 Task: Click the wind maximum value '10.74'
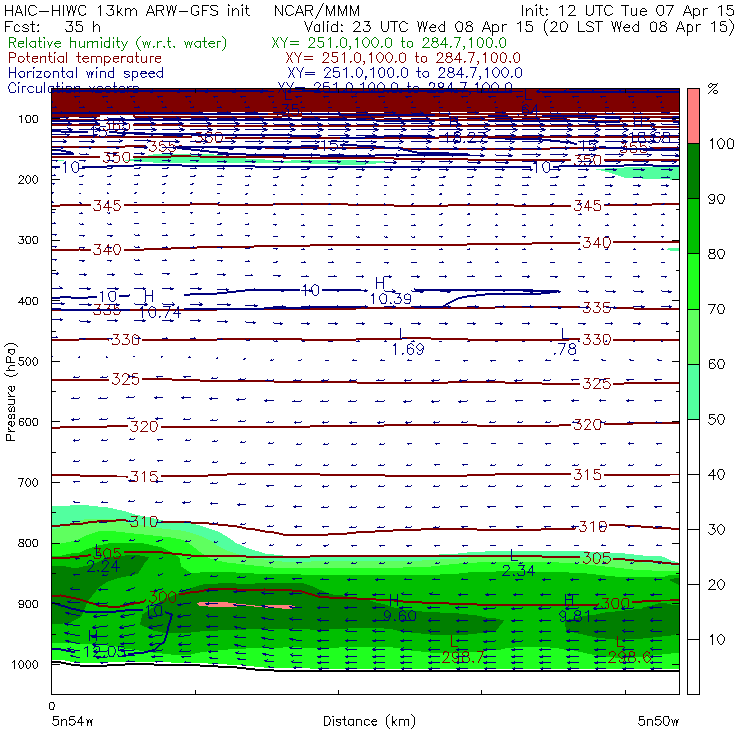(x=160, y=312)
